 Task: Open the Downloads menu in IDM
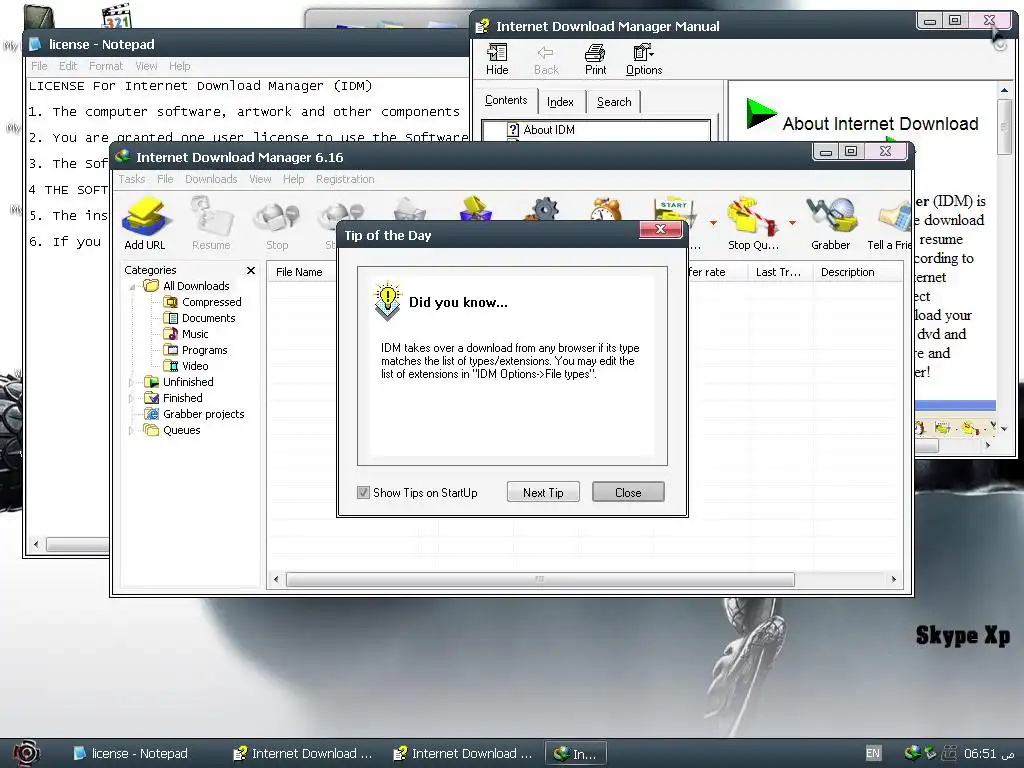coord(211,179)
